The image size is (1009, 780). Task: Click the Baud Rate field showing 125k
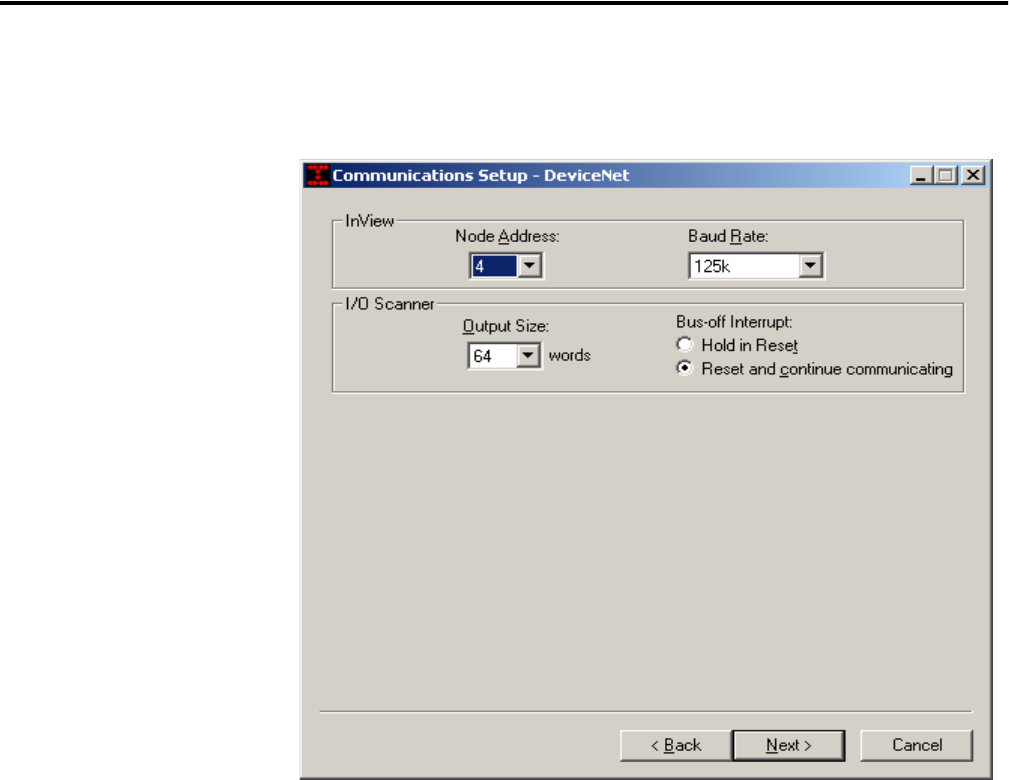click(745, 266)
